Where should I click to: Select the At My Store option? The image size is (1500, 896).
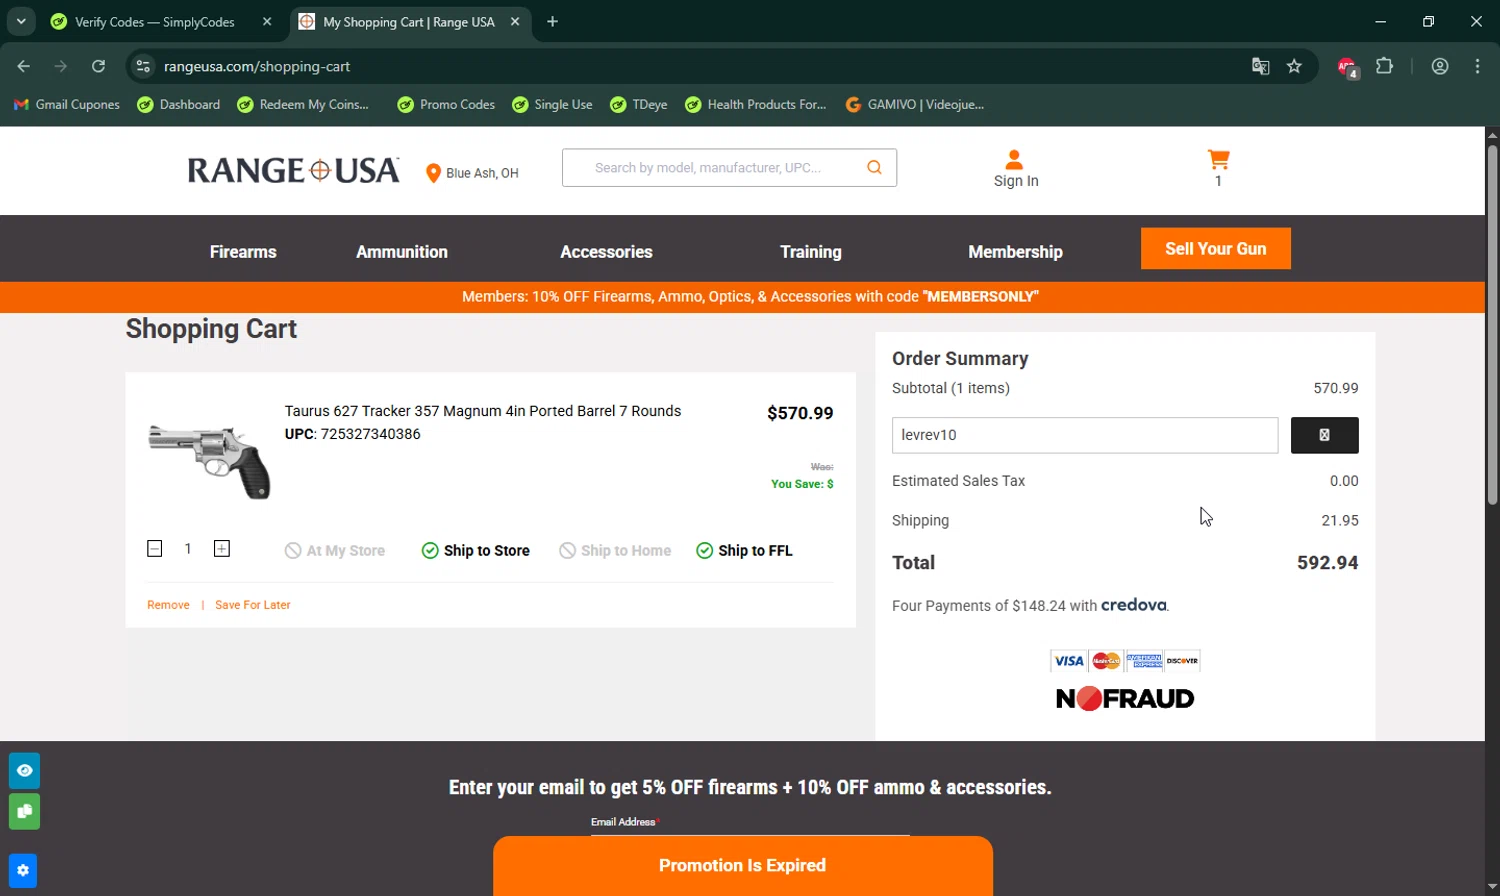tap(335, 551)
